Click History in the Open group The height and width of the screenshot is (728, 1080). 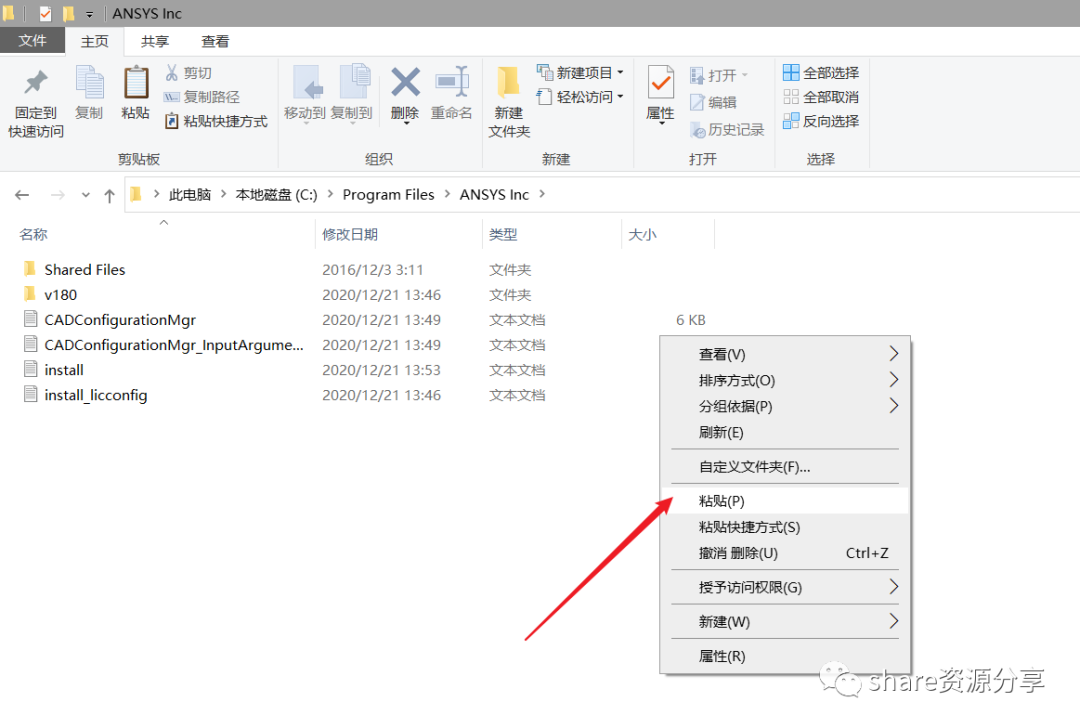coord(727,129)
